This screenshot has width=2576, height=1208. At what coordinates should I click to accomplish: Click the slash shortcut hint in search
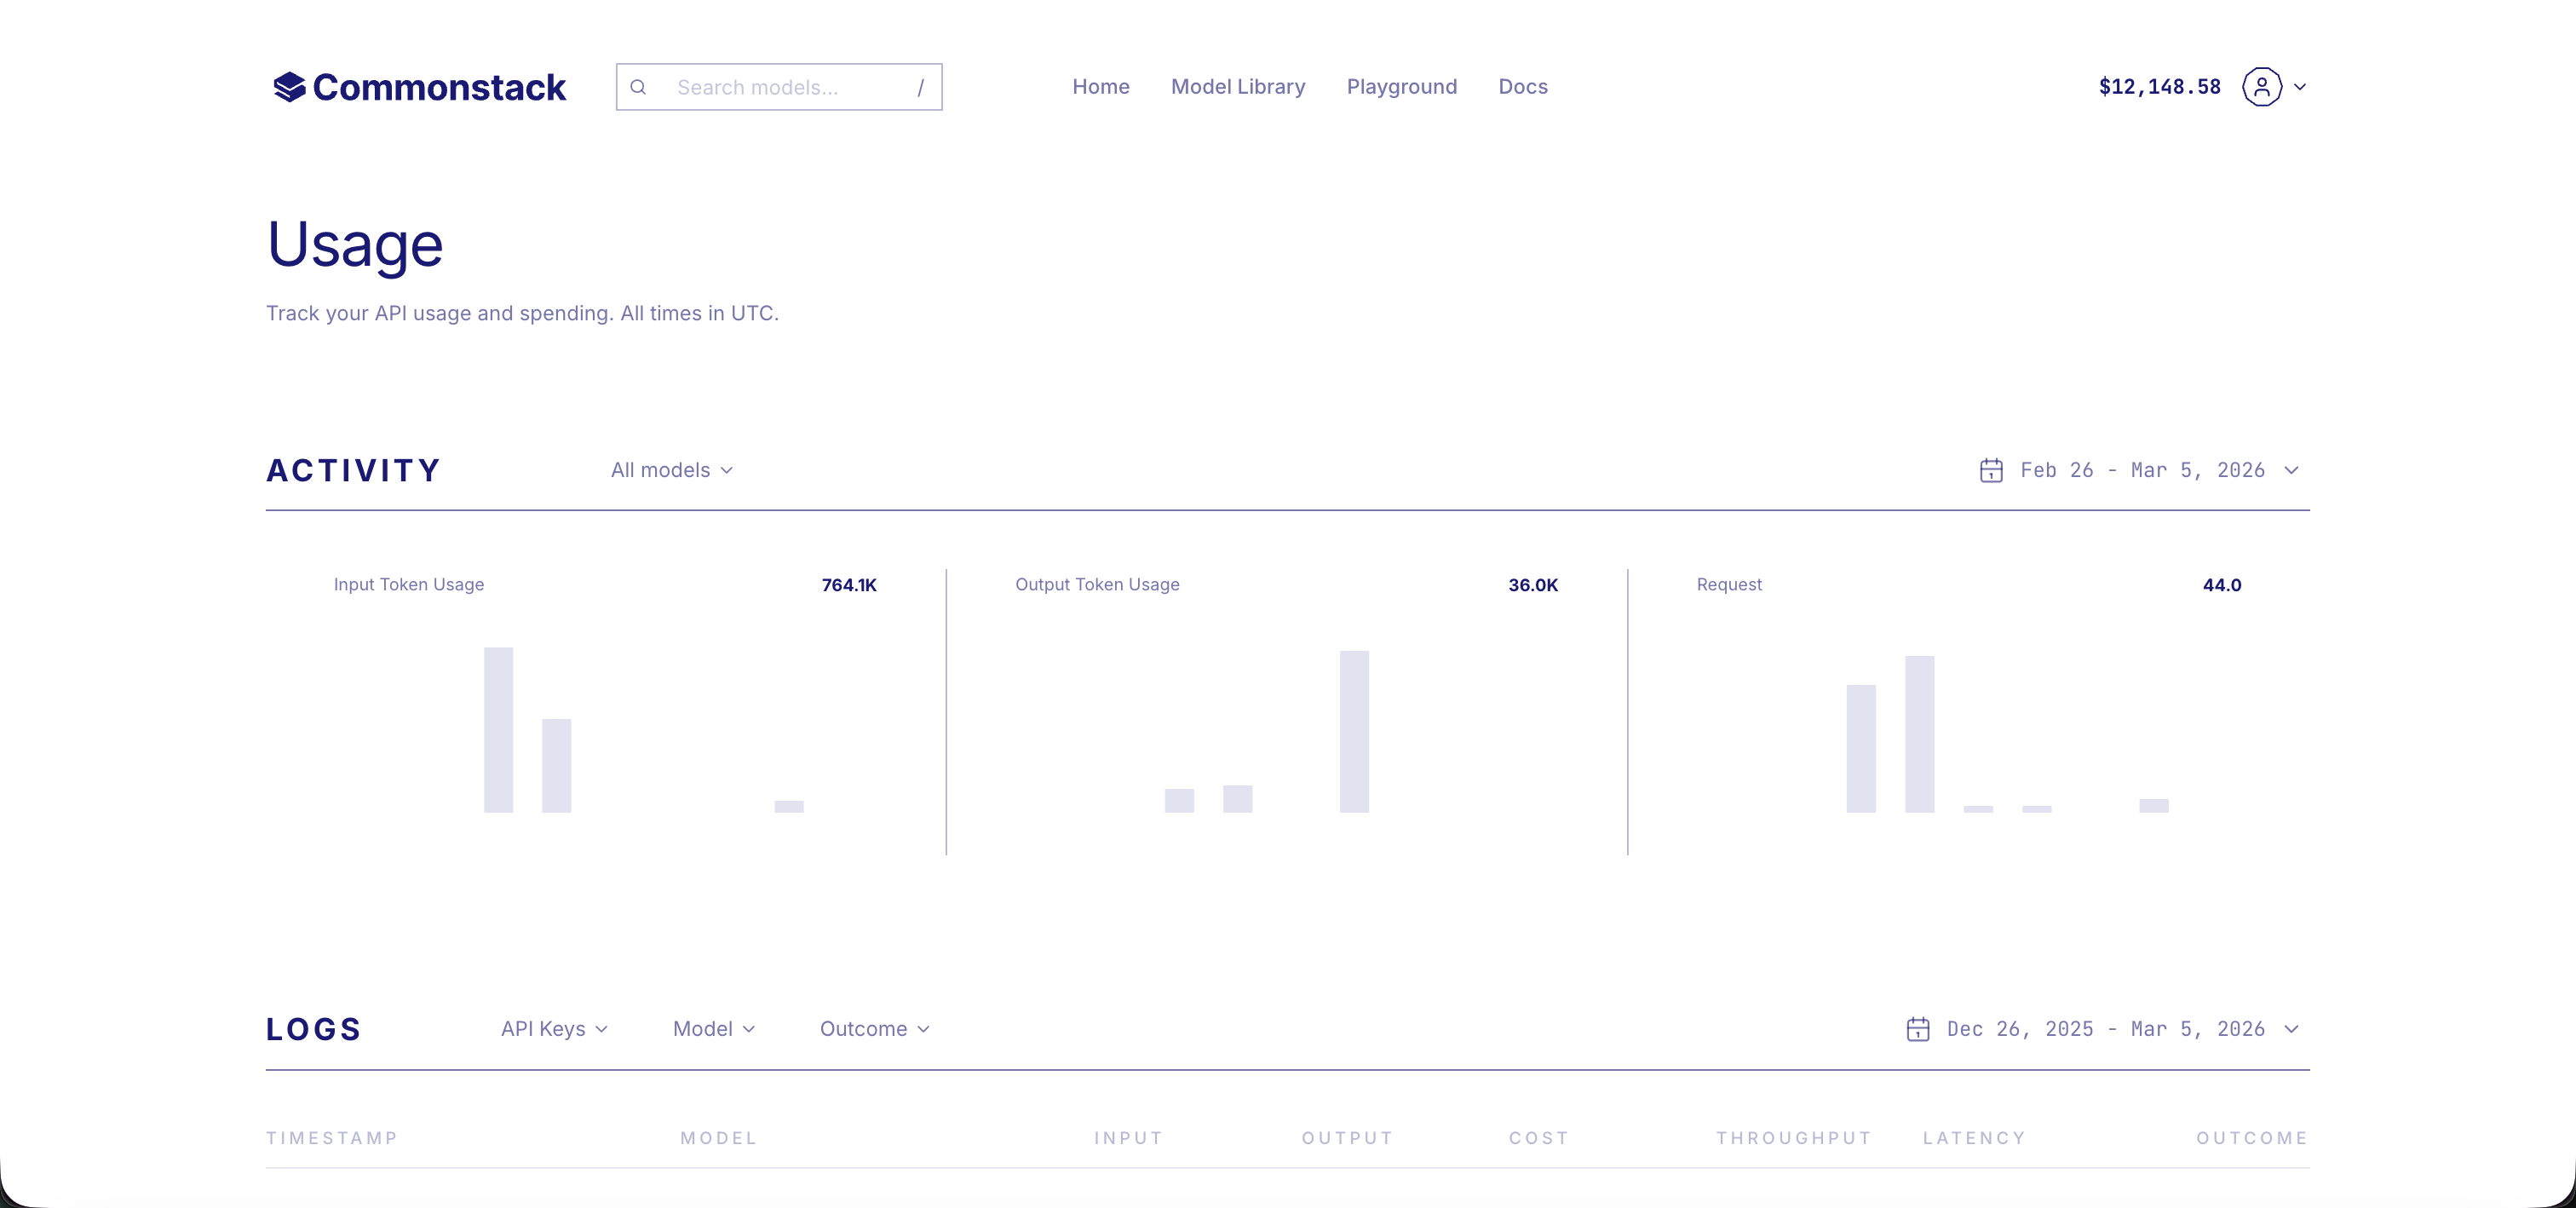point(920,88)
